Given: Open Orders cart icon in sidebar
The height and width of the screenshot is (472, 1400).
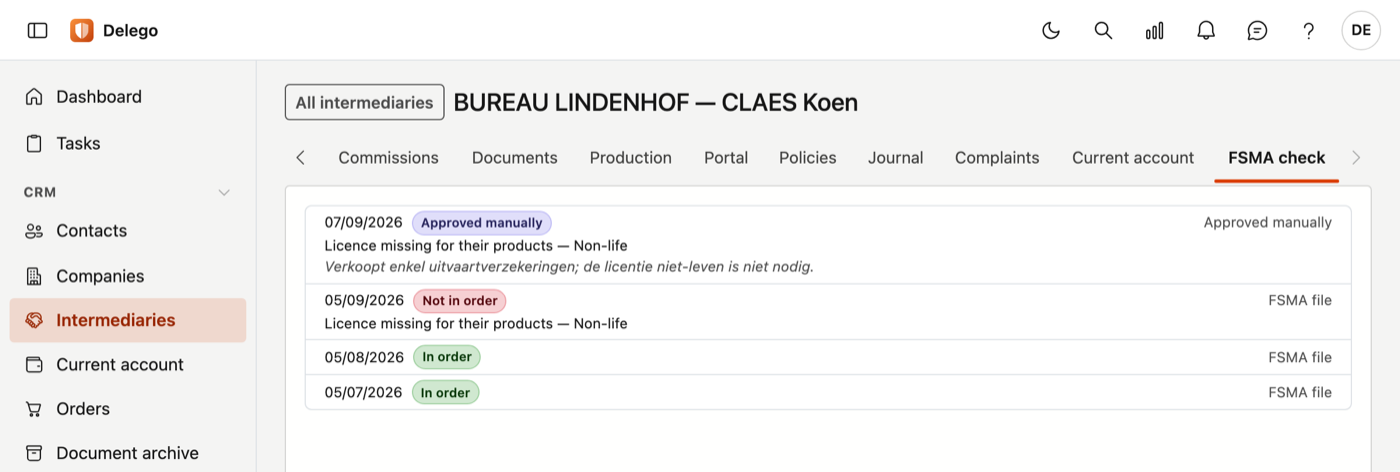Looking at the screenshot, I should coord(34,409).
